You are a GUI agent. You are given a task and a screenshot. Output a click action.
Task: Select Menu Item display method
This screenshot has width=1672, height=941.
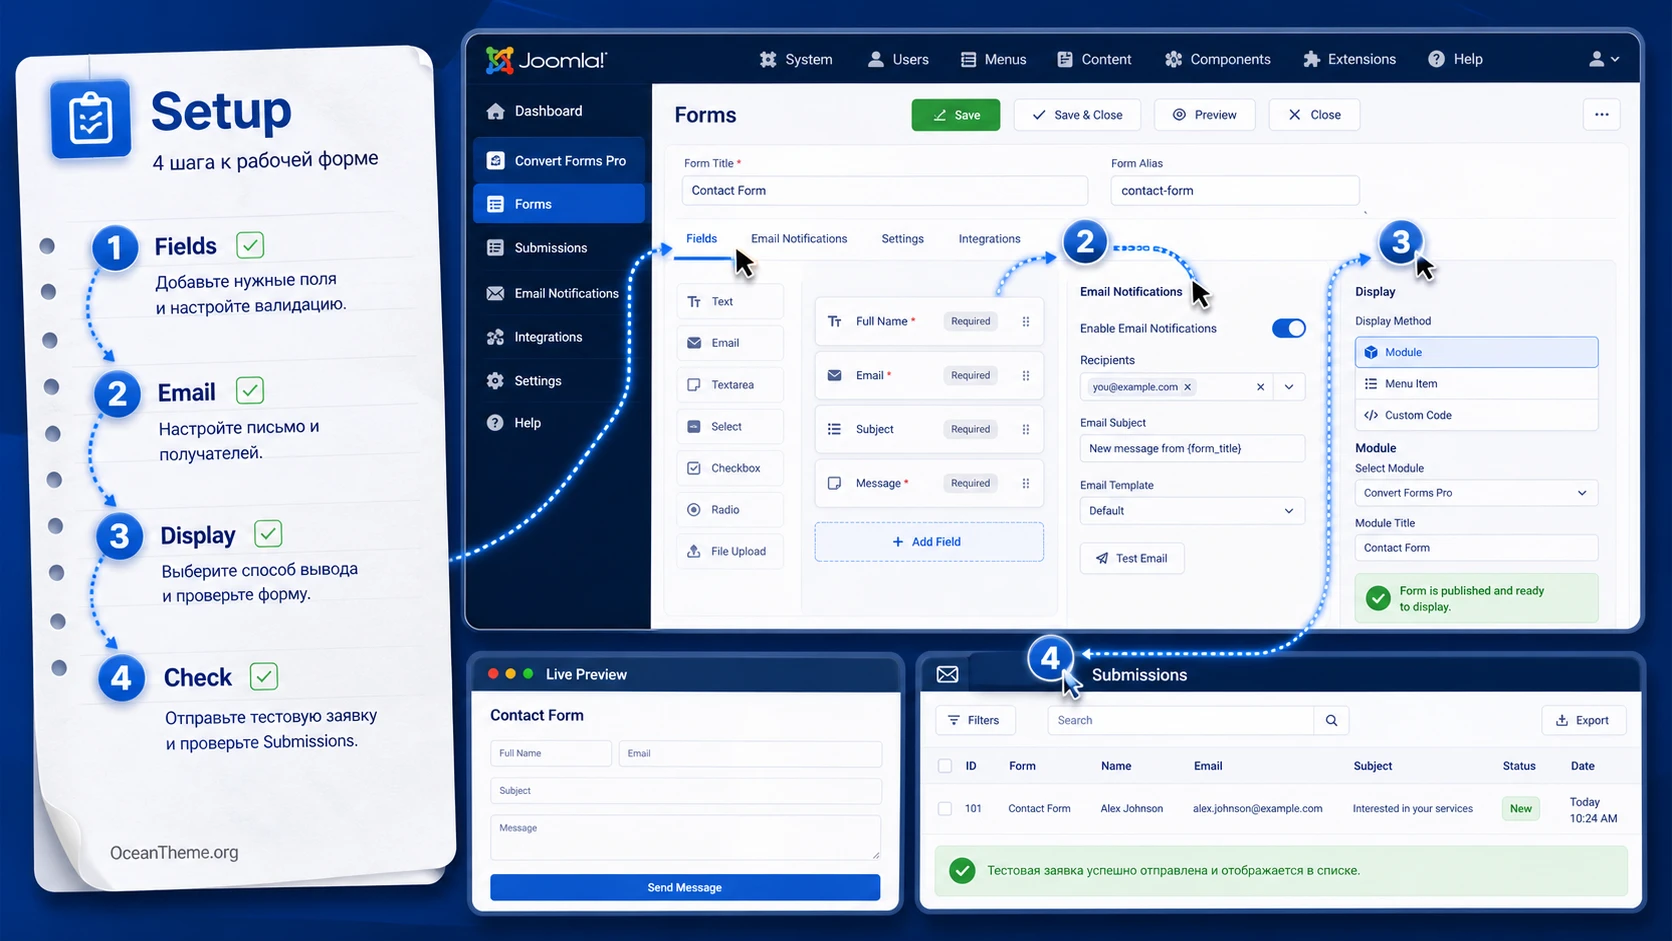click(1476, 384)
